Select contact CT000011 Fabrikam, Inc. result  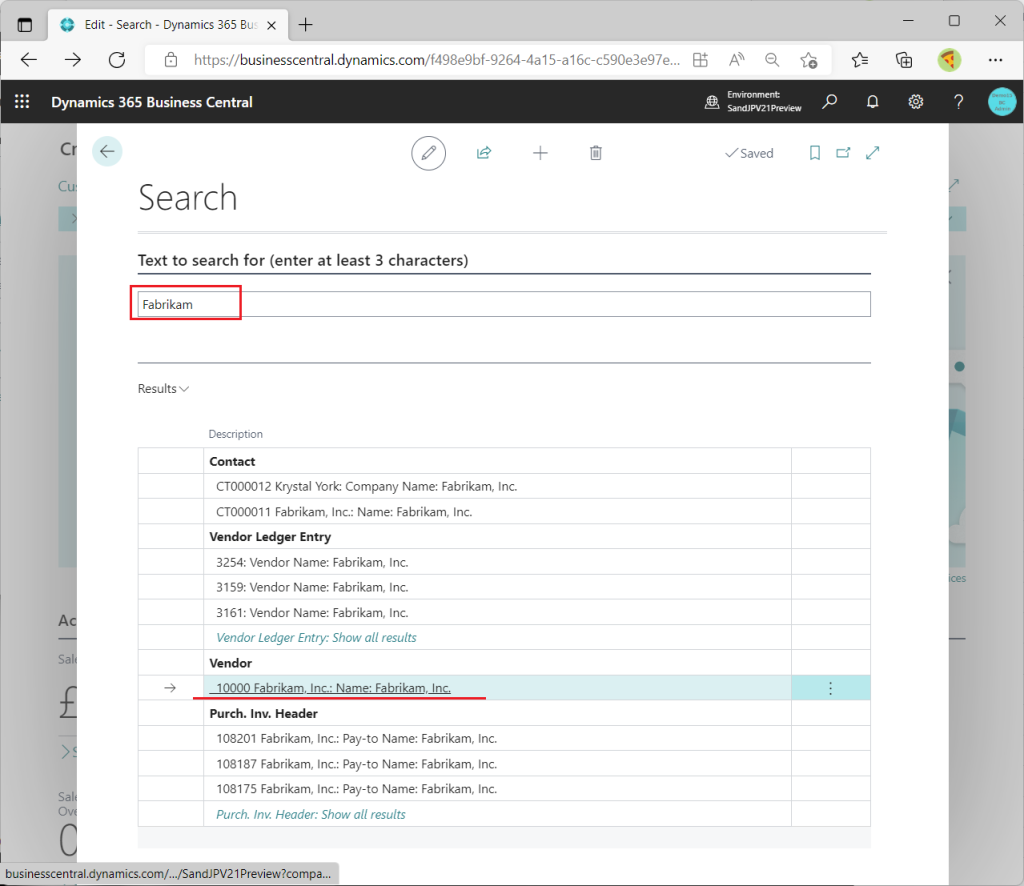[x=344, y=512]
